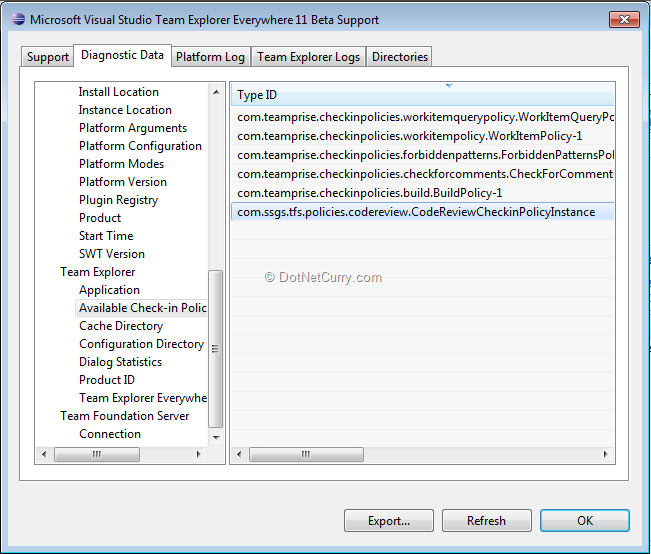Select Platform Arguments item
This screenshot has width=651, height=554.
133,128
